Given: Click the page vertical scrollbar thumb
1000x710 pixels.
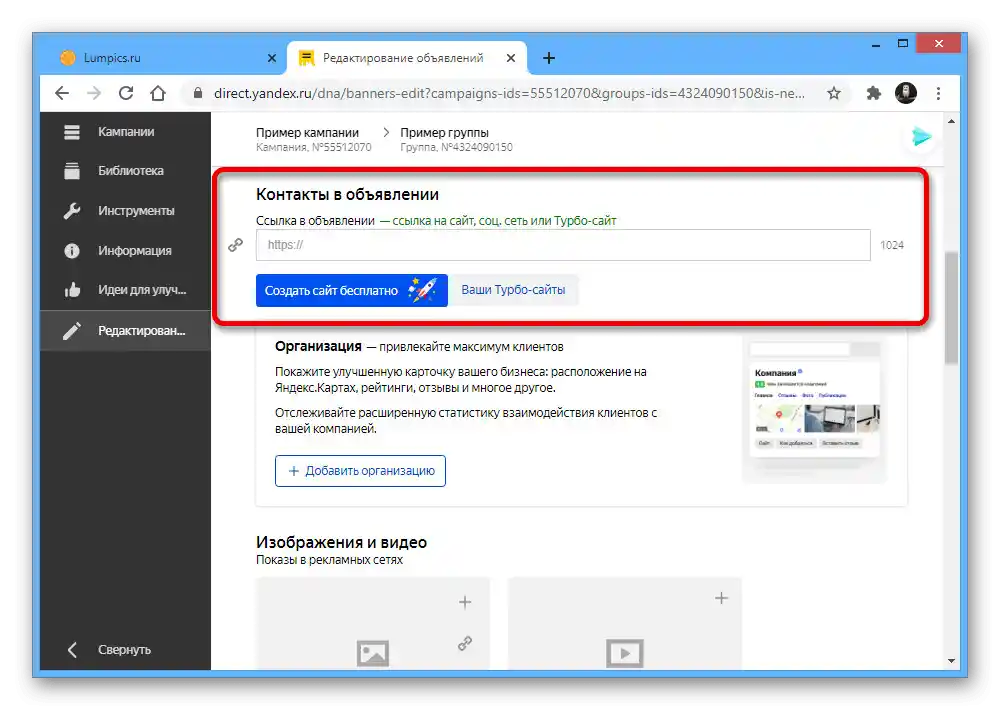Looking at the screenshot, I should [952, 307].
